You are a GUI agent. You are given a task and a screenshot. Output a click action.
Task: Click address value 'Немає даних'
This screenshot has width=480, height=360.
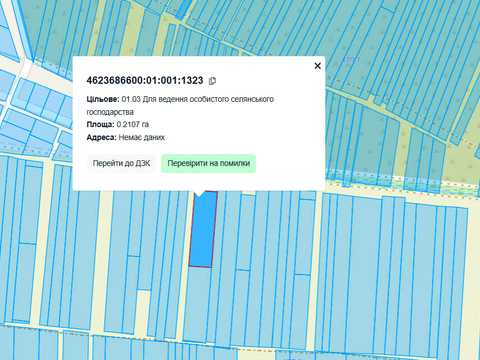142,137
